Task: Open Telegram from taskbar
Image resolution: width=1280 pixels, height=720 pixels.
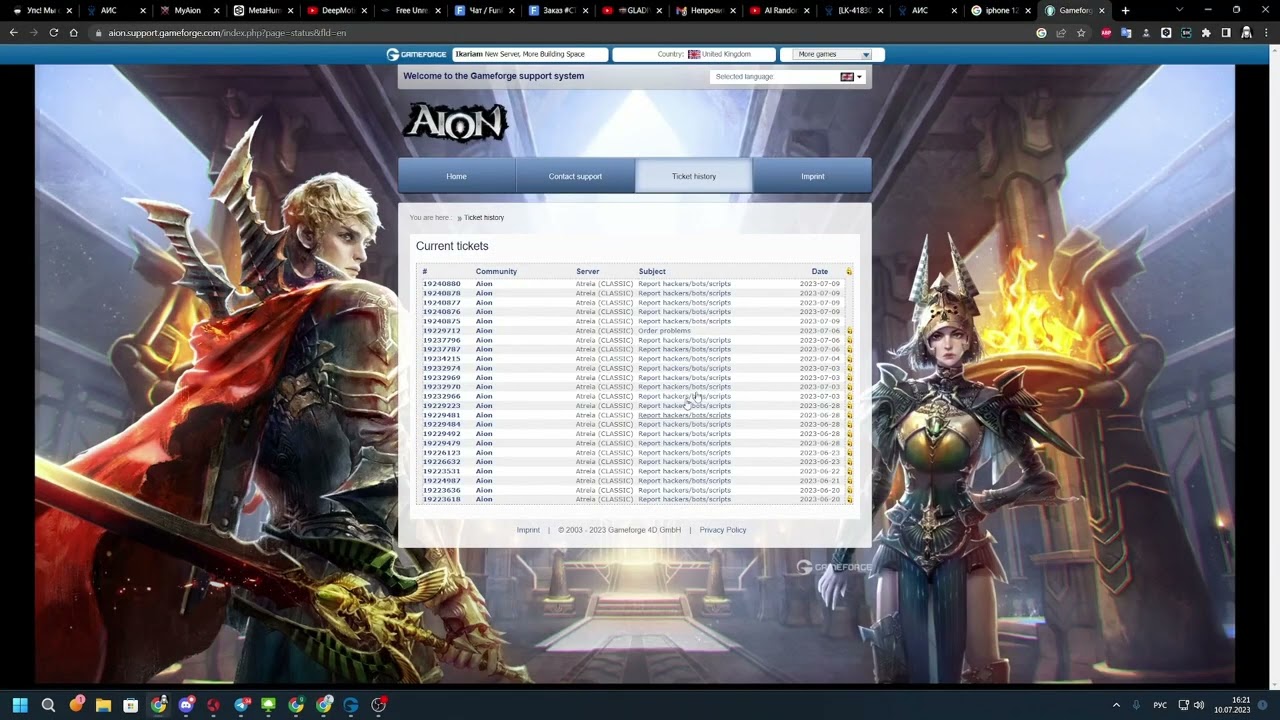Action: 241,705
